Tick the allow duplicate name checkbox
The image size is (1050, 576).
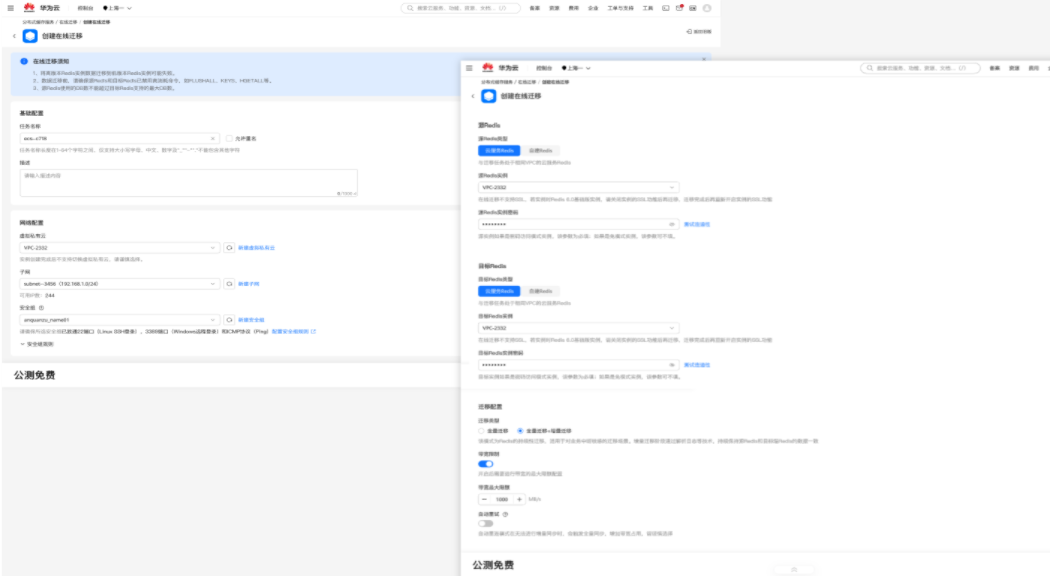pyautogui.click(x=229, y=139)
